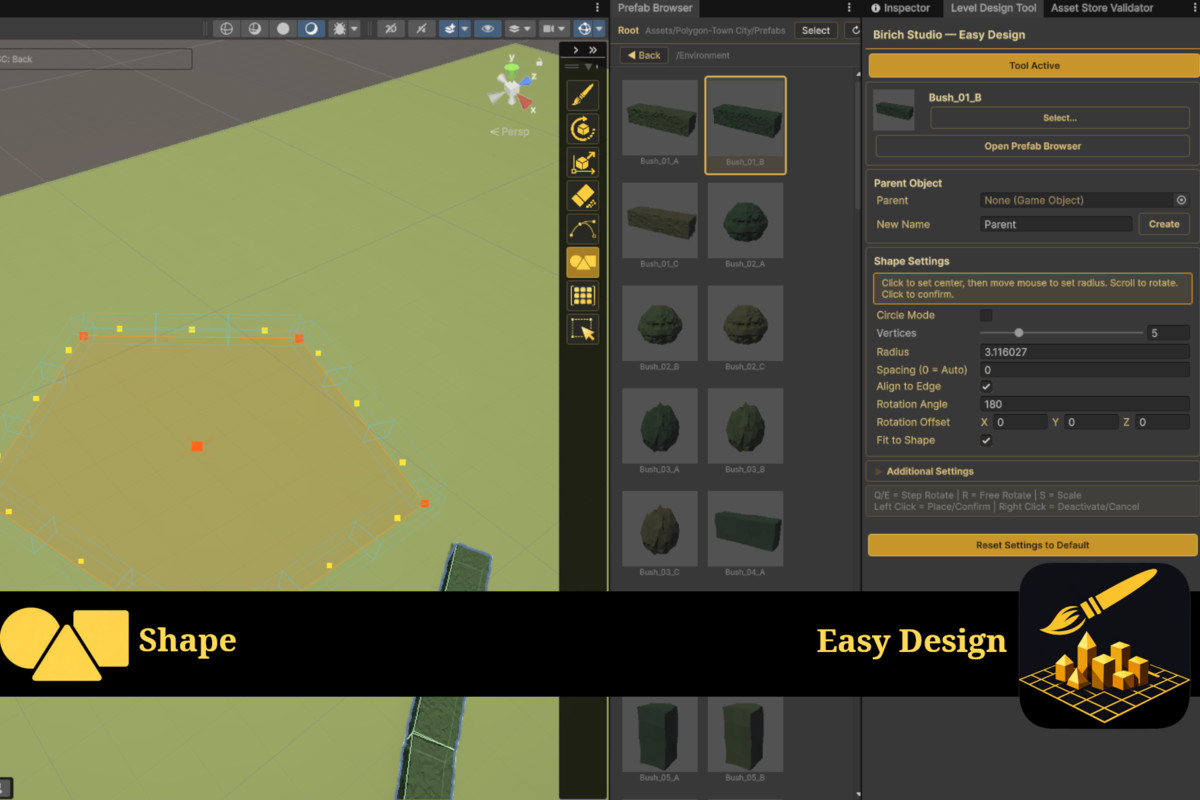Switch to shaded wireframe draw mode
Viewport: 1200px width, 800px height.
coord(255,29)
